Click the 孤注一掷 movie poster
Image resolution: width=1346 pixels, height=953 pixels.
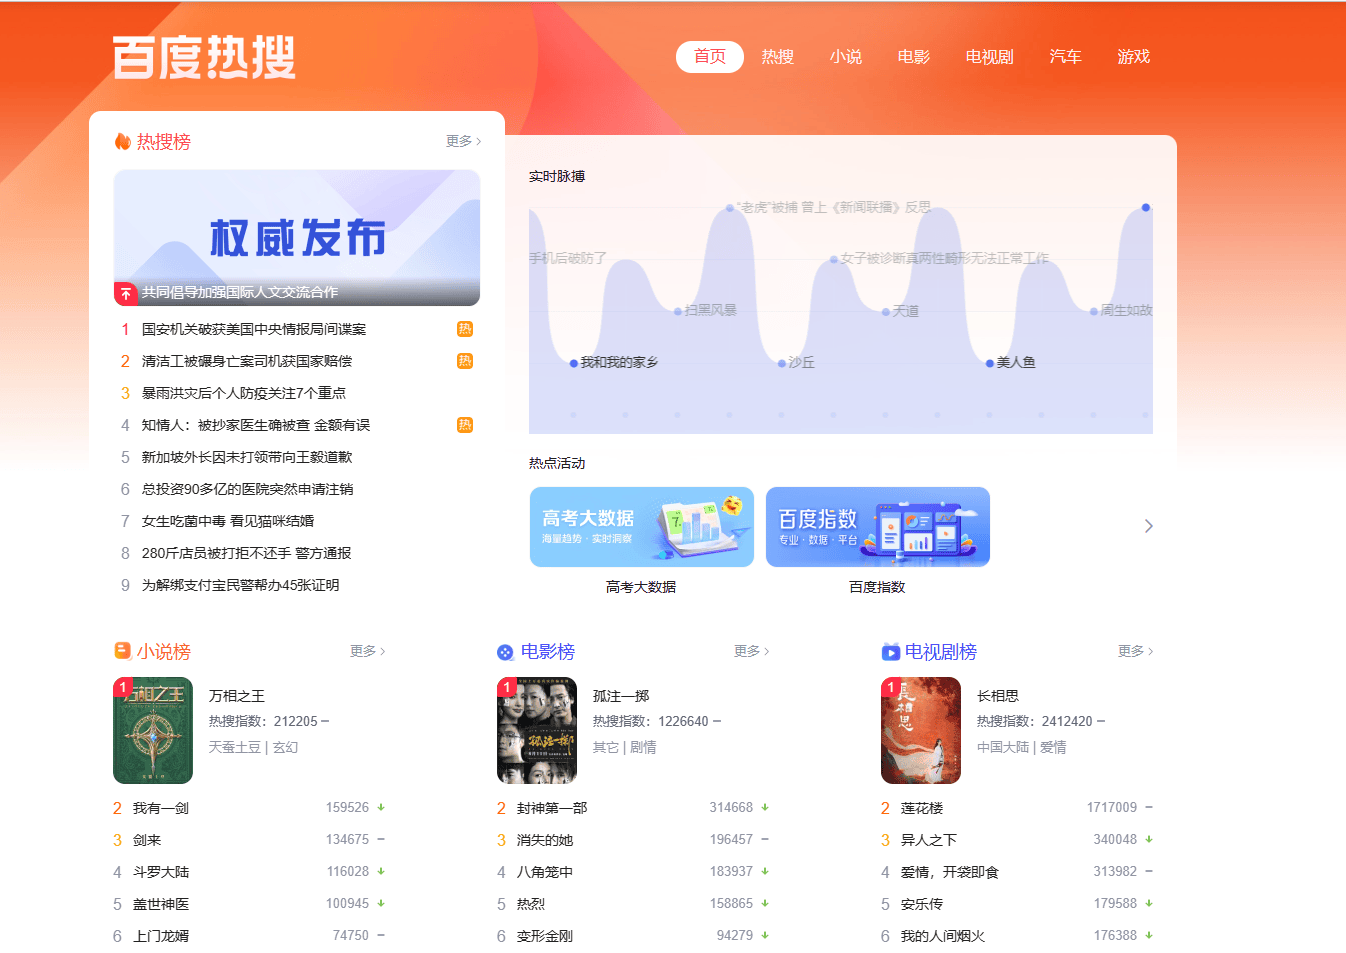[537, 730]
